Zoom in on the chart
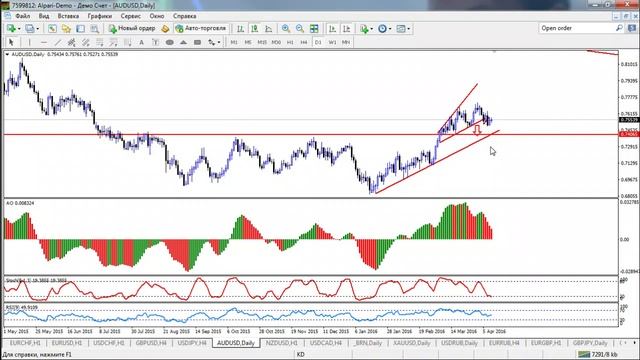The image size is (640, 360). point(286,29)
